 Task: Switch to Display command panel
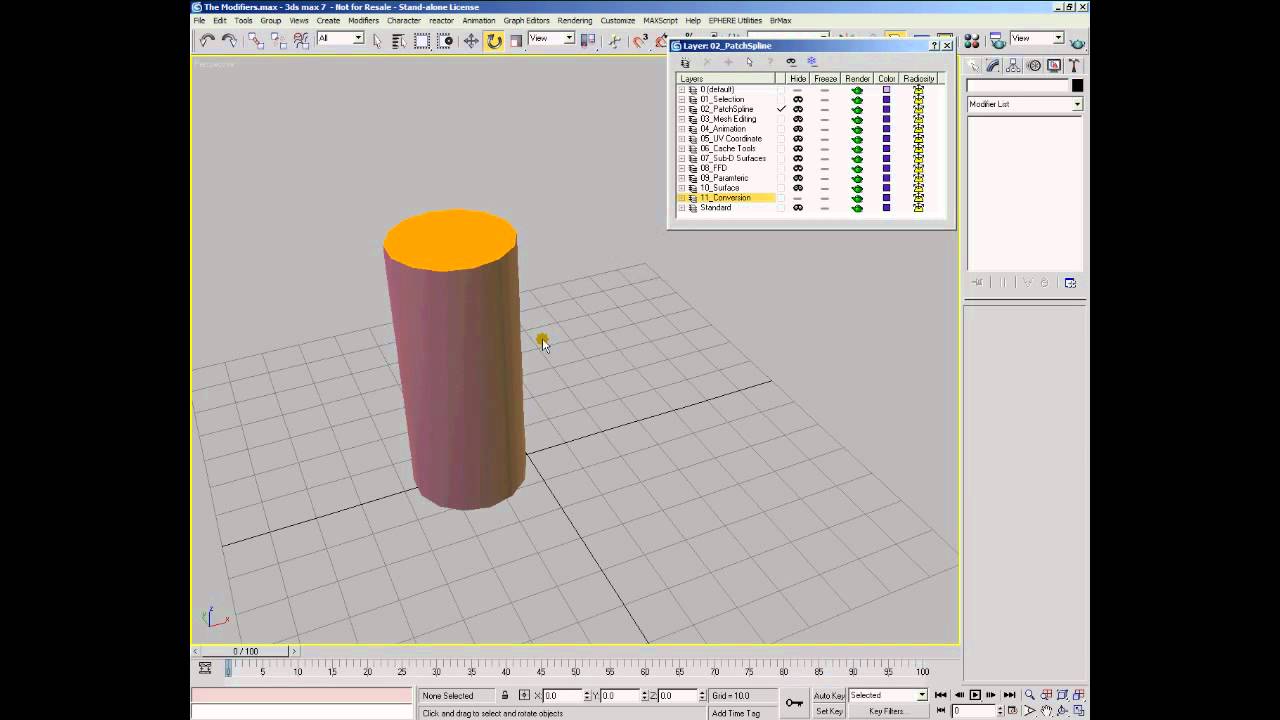tap(1054, 66)
